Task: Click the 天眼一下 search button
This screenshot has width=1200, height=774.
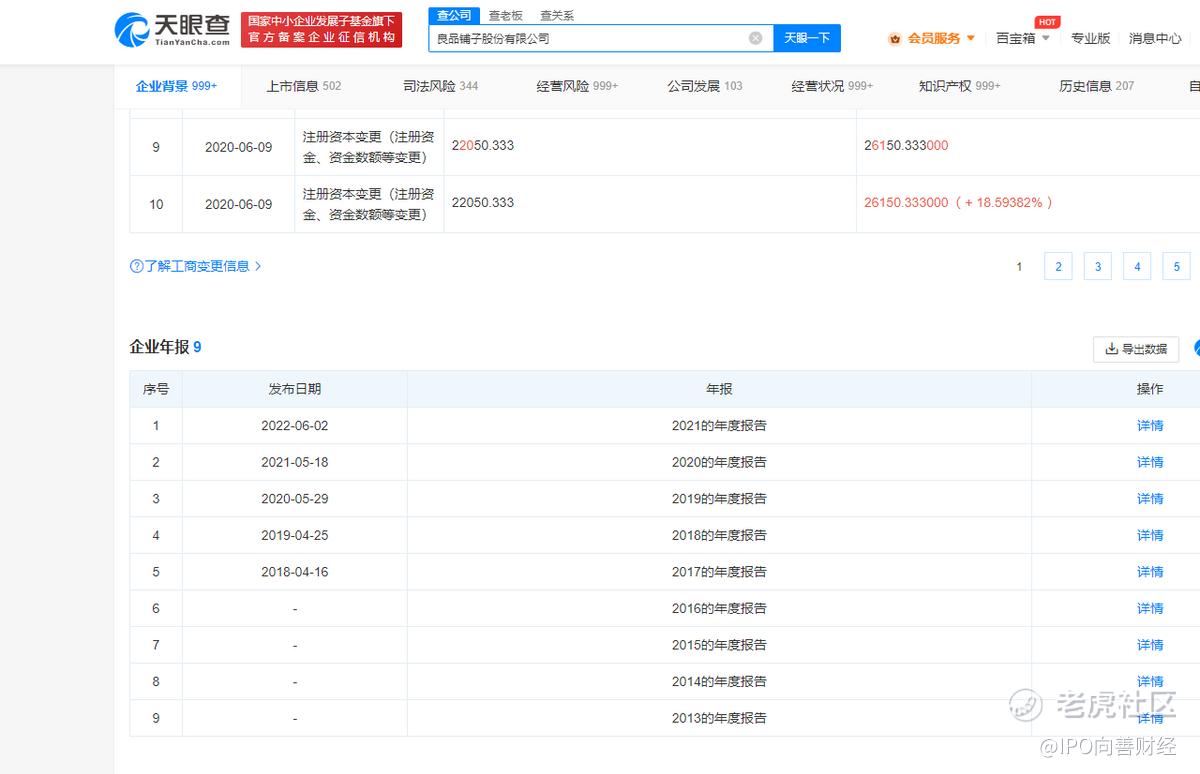Action: click(x=806, y=38)
